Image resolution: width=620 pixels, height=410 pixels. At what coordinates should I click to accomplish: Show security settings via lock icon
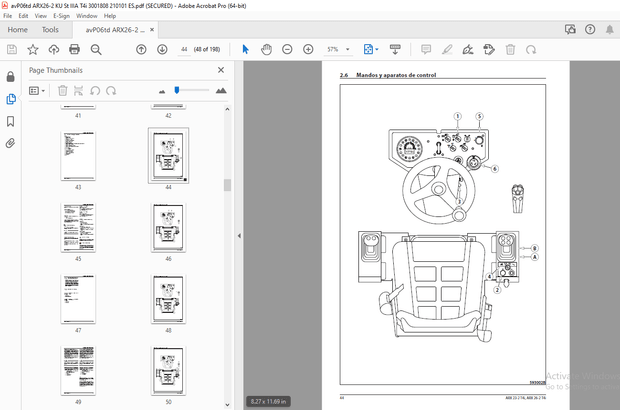[x=11, y=77]
